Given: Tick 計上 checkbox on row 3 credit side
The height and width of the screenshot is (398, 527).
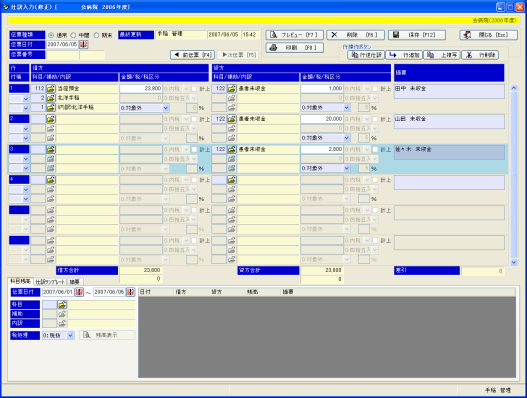Looking at the screenshot, I should point(375,149).
